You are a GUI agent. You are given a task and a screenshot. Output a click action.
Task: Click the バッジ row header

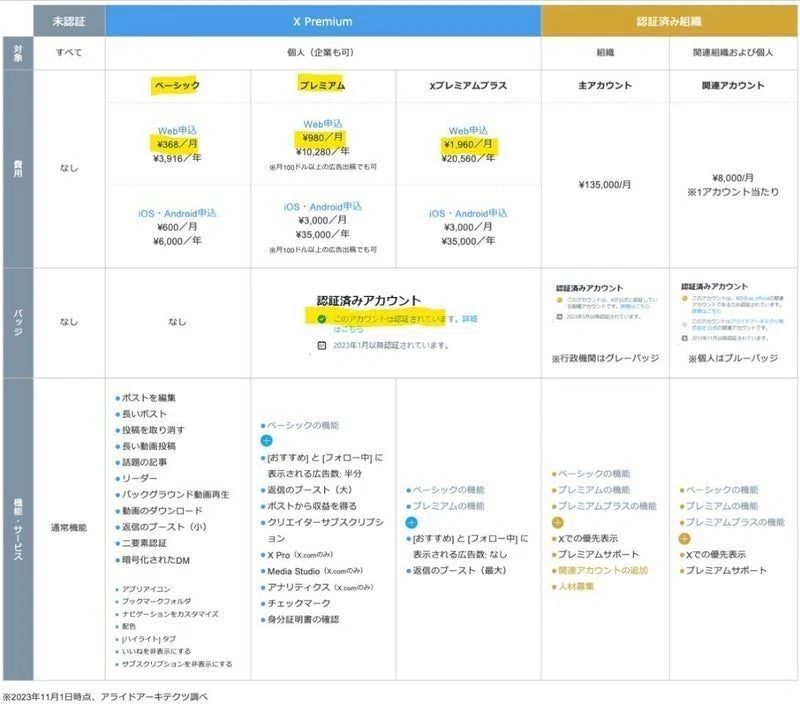tap(18, 323)
